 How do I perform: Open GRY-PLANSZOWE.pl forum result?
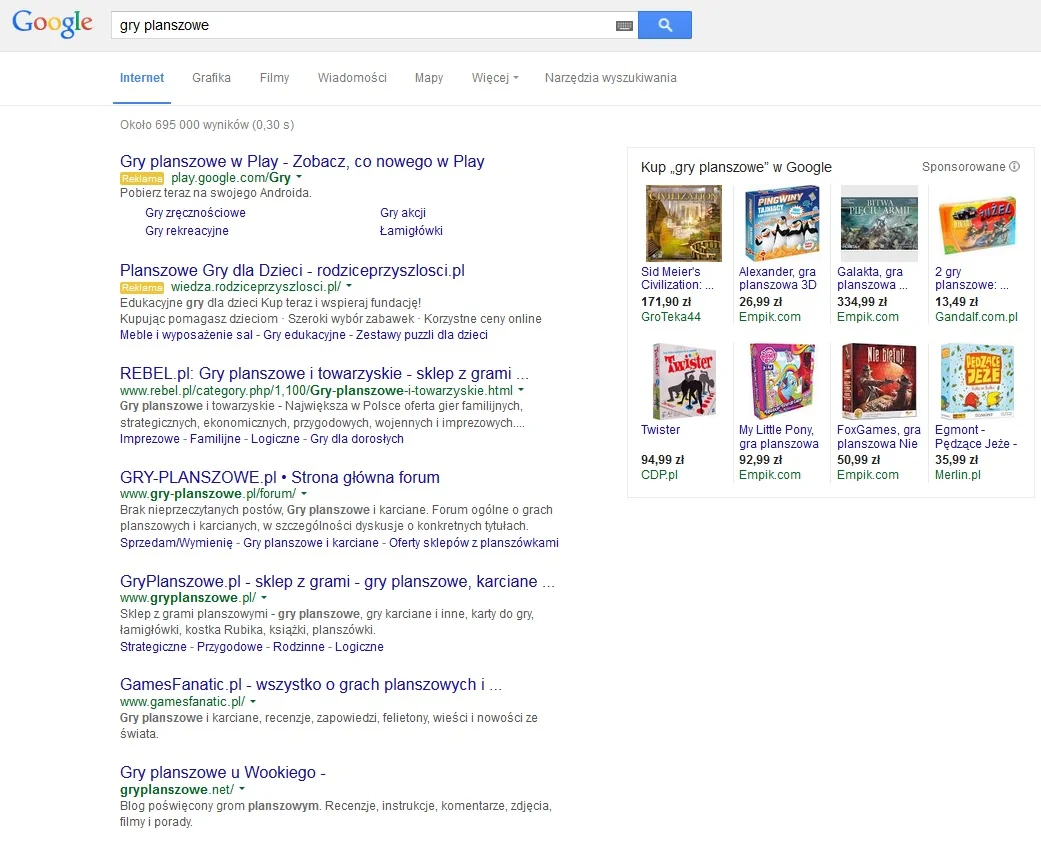tap(280, 477)
